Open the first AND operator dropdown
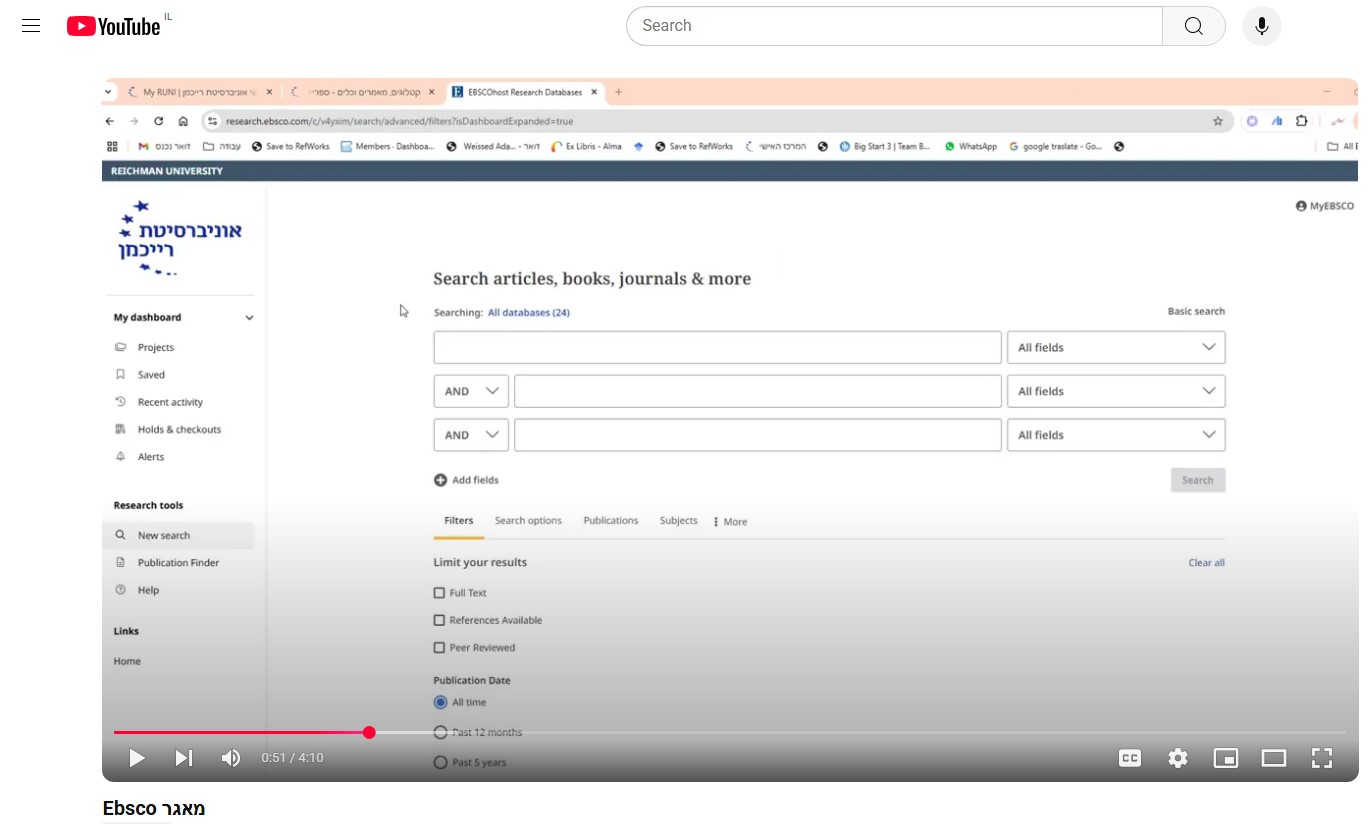1372x824 pixels. (x=471, y=391)
